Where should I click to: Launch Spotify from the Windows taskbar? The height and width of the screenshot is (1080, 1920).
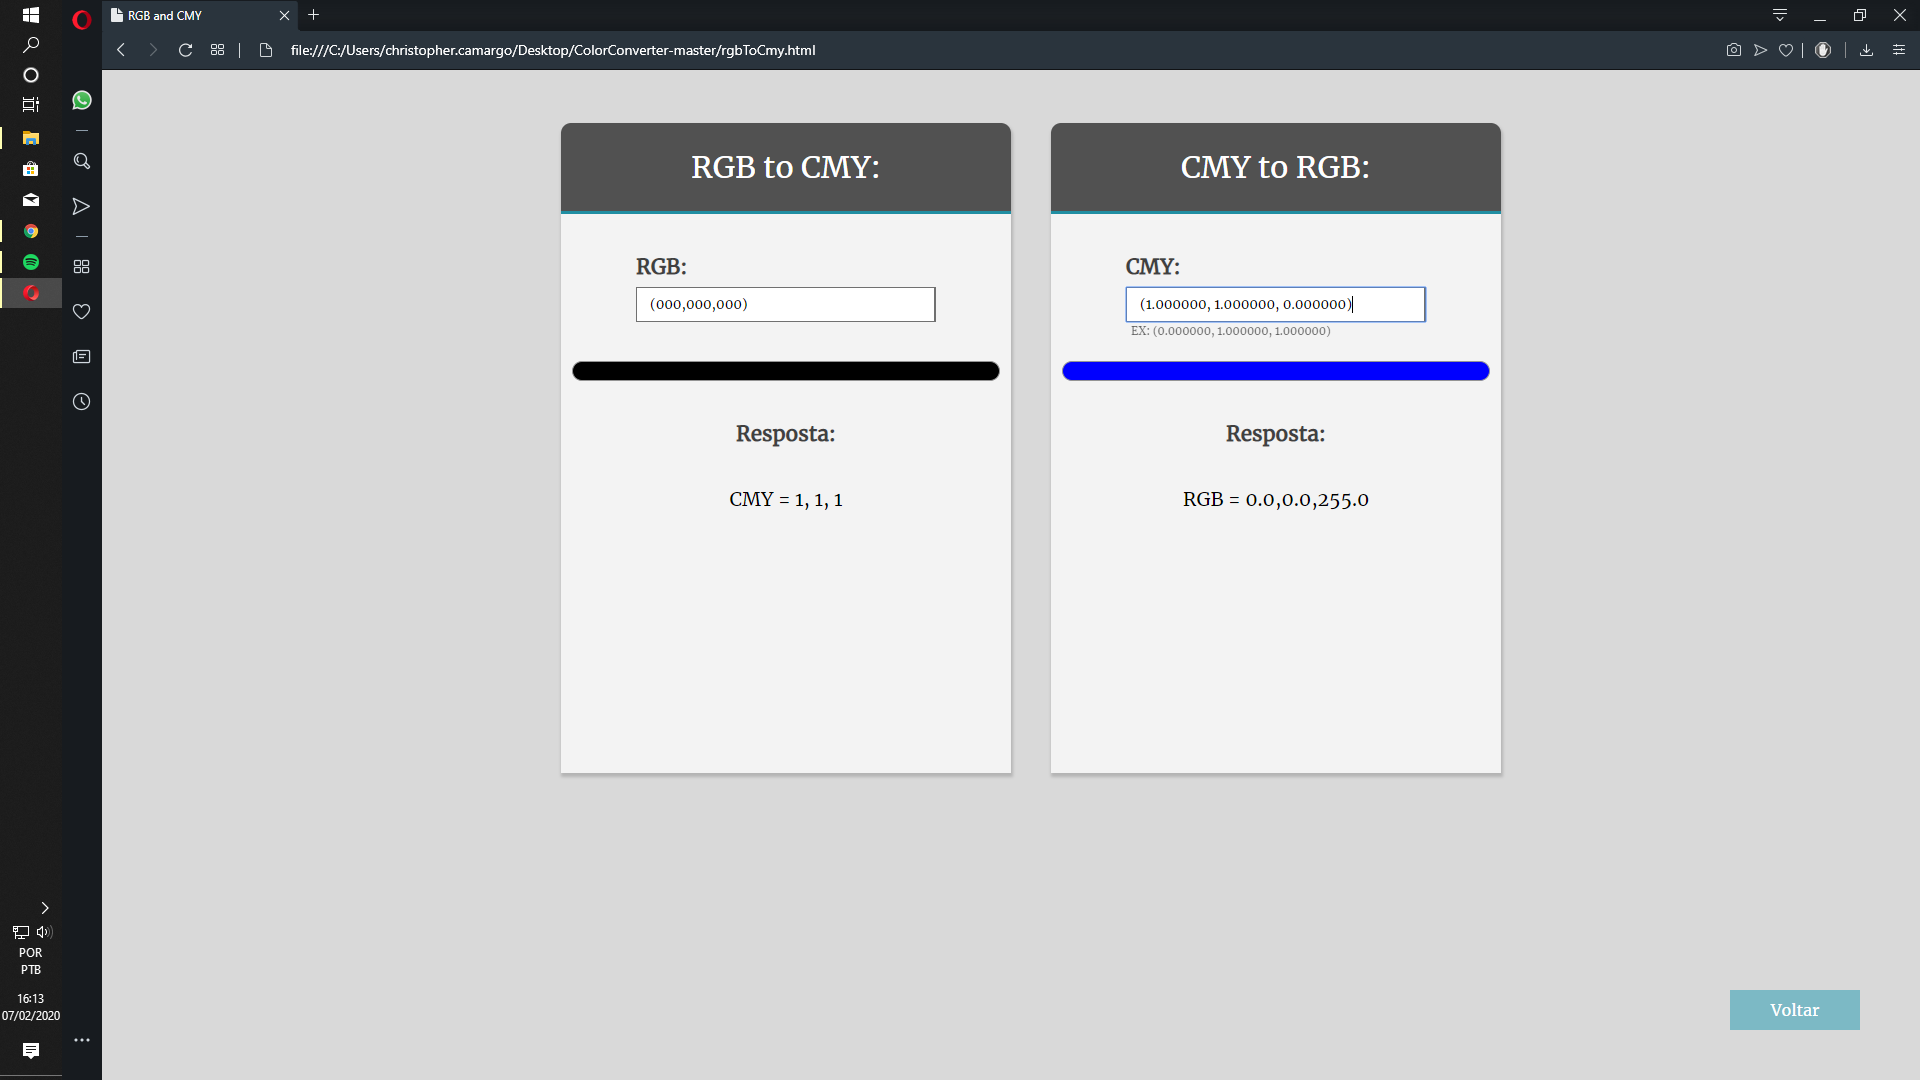point(31,262)
